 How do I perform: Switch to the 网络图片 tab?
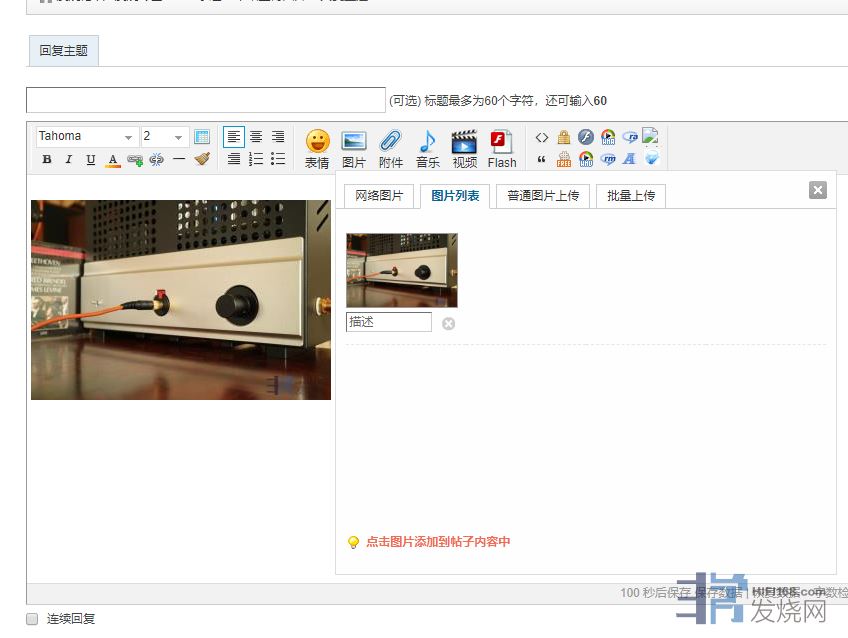tap(379, 196)
